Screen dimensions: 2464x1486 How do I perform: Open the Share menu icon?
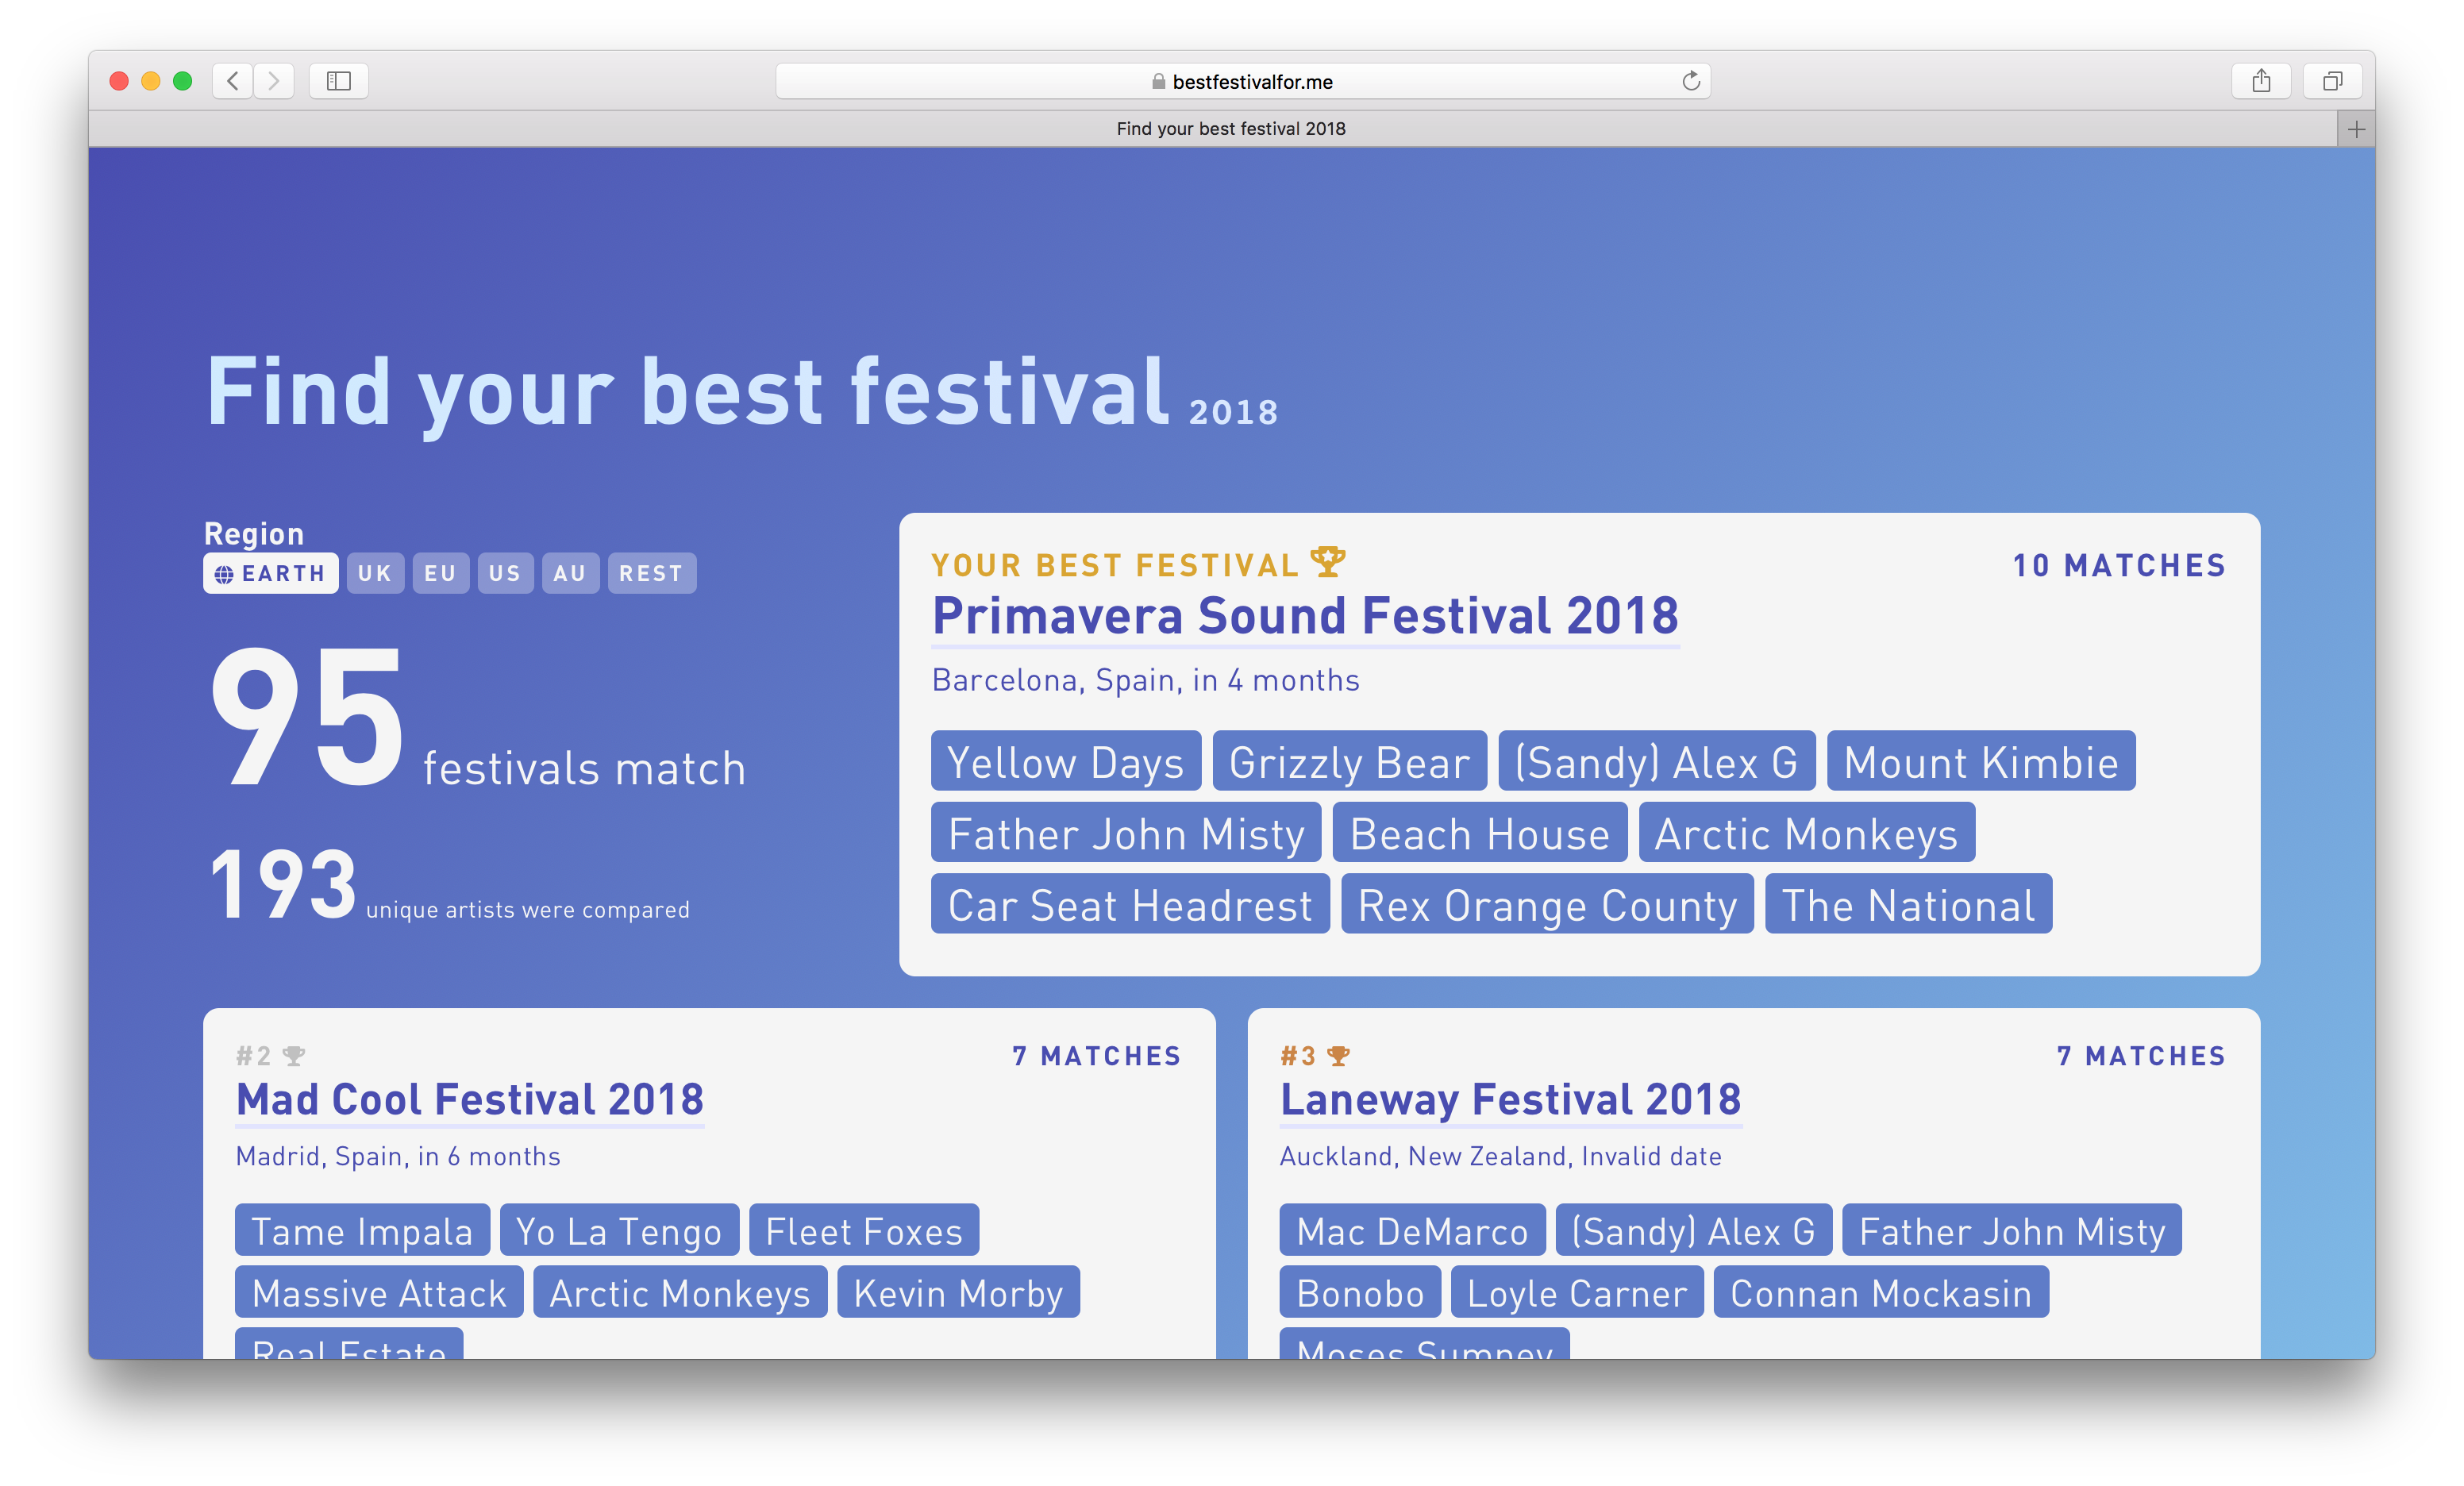tap(2261, 81)
